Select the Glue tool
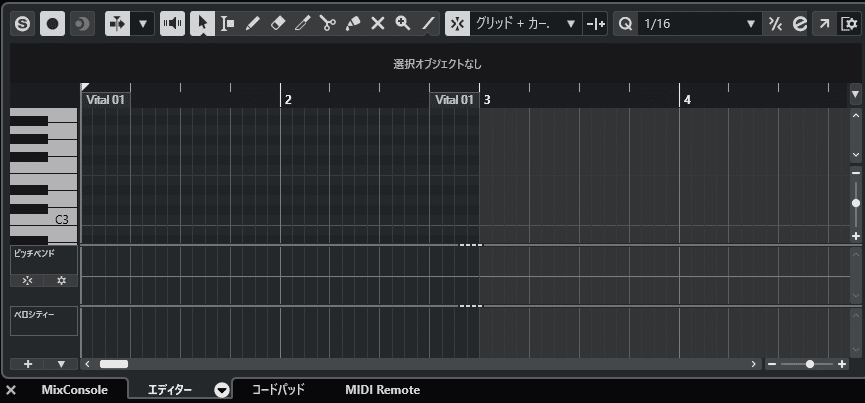 point(353,24)
